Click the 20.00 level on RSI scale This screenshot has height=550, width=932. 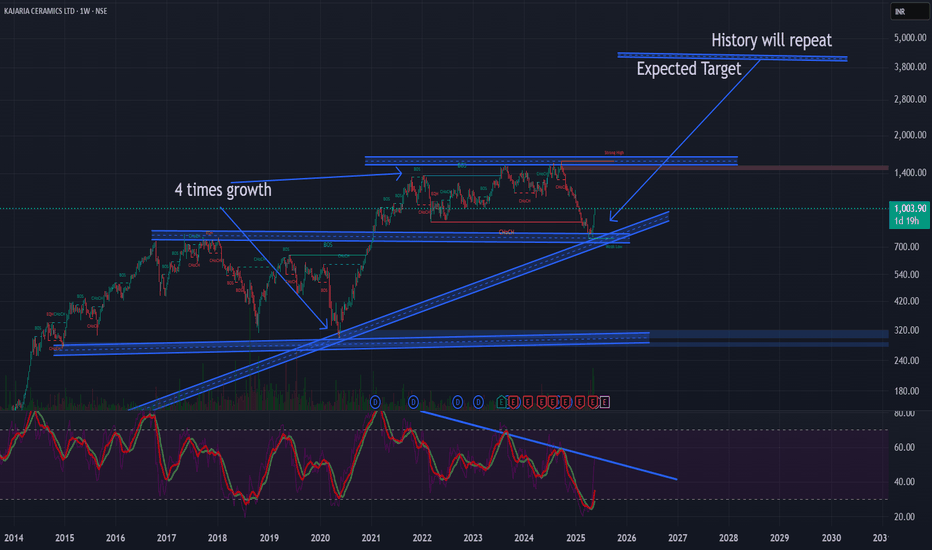click(x=905, y=517)
